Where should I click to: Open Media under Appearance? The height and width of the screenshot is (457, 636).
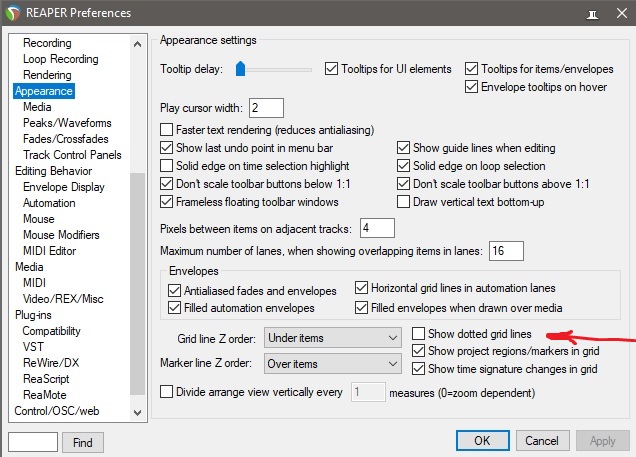pyautogui.click(x=37, y=107)
